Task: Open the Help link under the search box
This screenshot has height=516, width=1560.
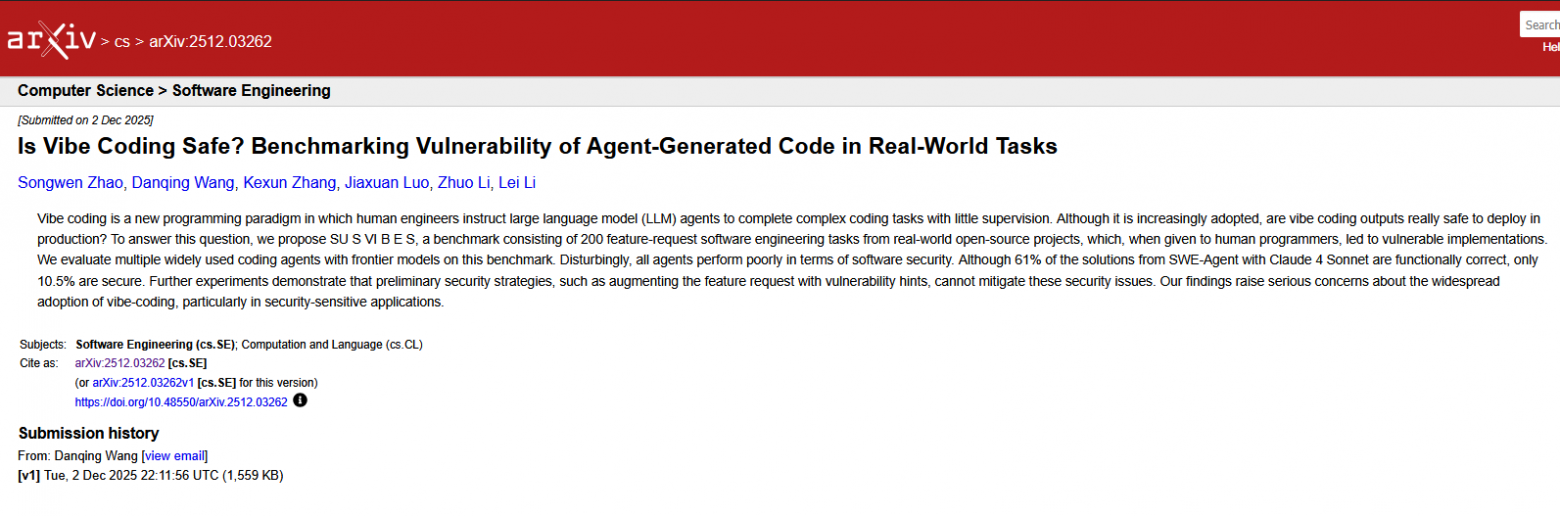Action: (1550, 47)
